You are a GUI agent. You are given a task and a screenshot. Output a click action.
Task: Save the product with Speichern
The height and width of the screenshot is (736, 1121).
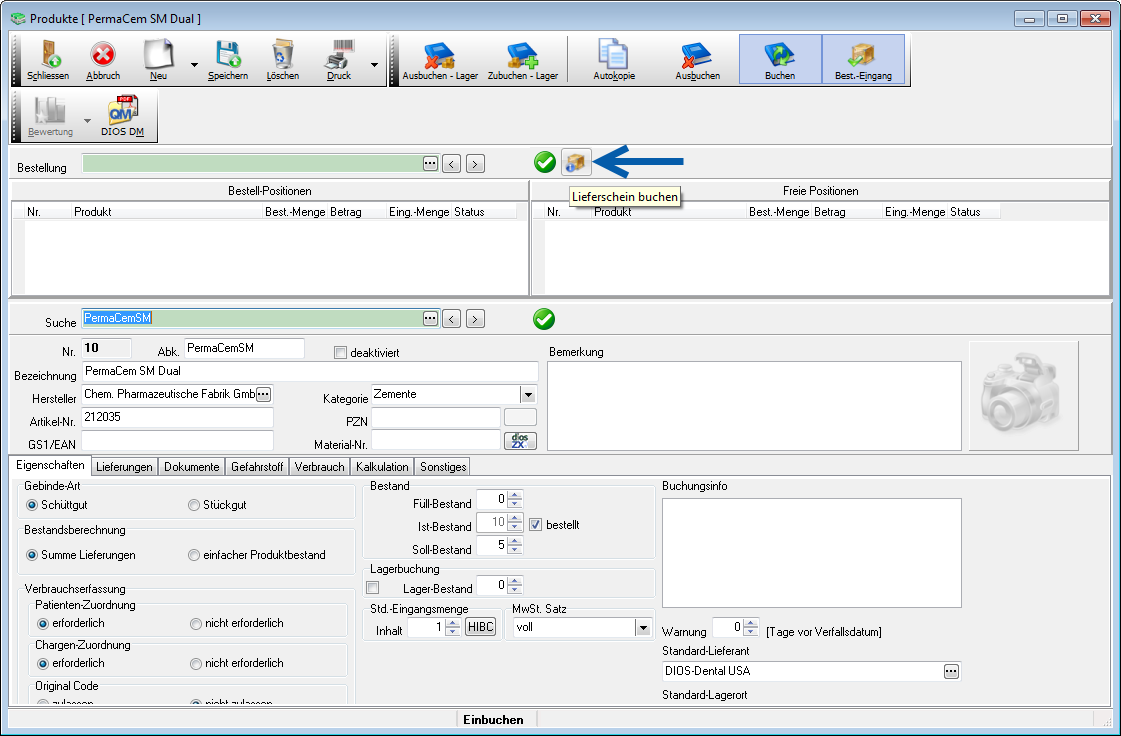click(x=227, y=60)
